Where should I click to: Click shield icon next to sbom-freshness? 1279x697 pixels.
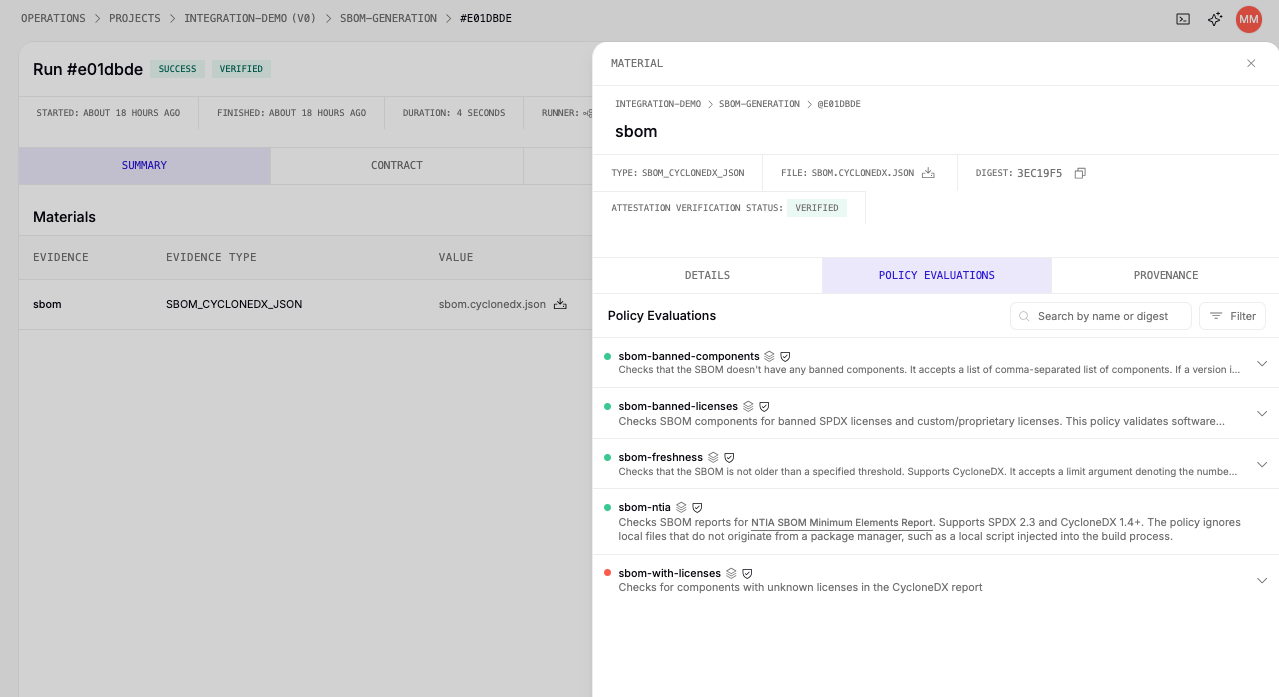coord(729,457)
